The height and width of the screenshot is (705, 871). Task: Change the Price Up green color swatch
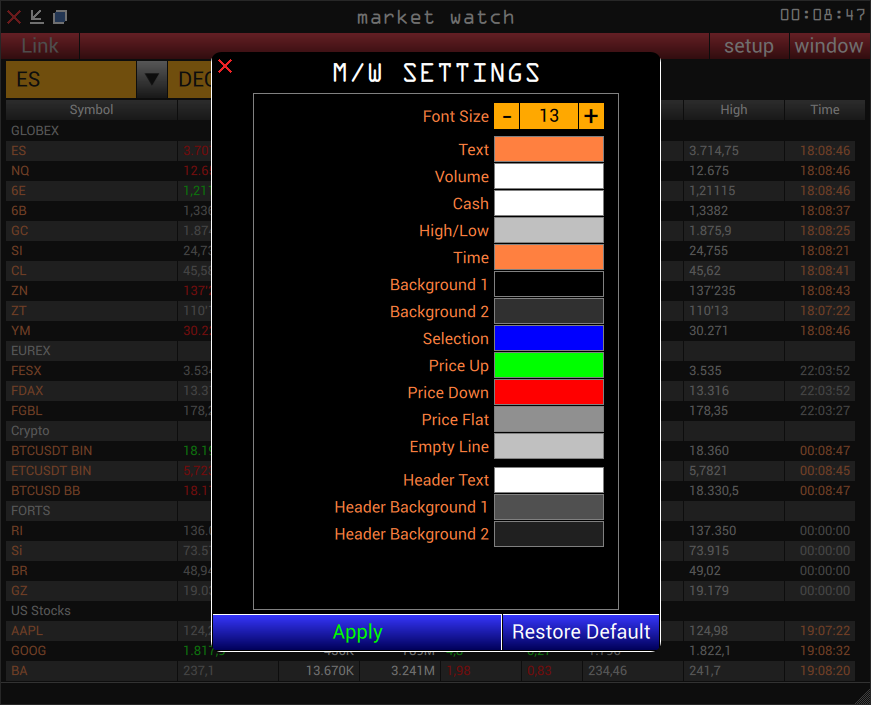coord(548,365)
